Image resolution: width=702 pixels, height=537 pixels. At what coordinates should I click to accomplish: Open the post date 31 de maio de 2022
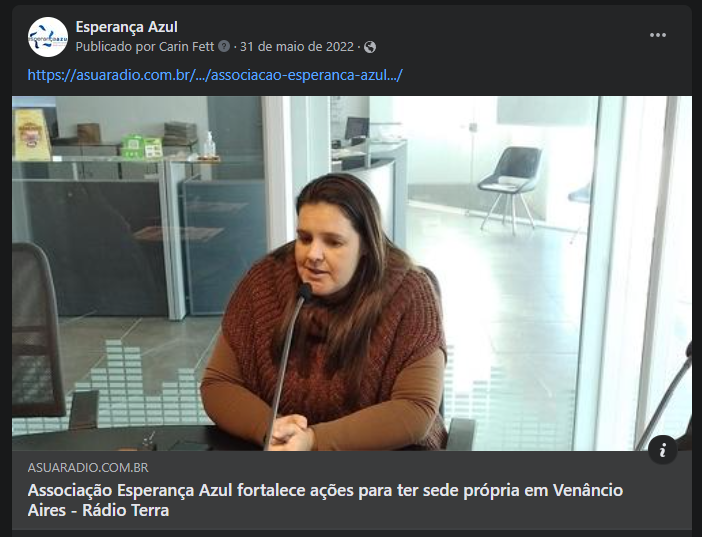tap(297, 47)
